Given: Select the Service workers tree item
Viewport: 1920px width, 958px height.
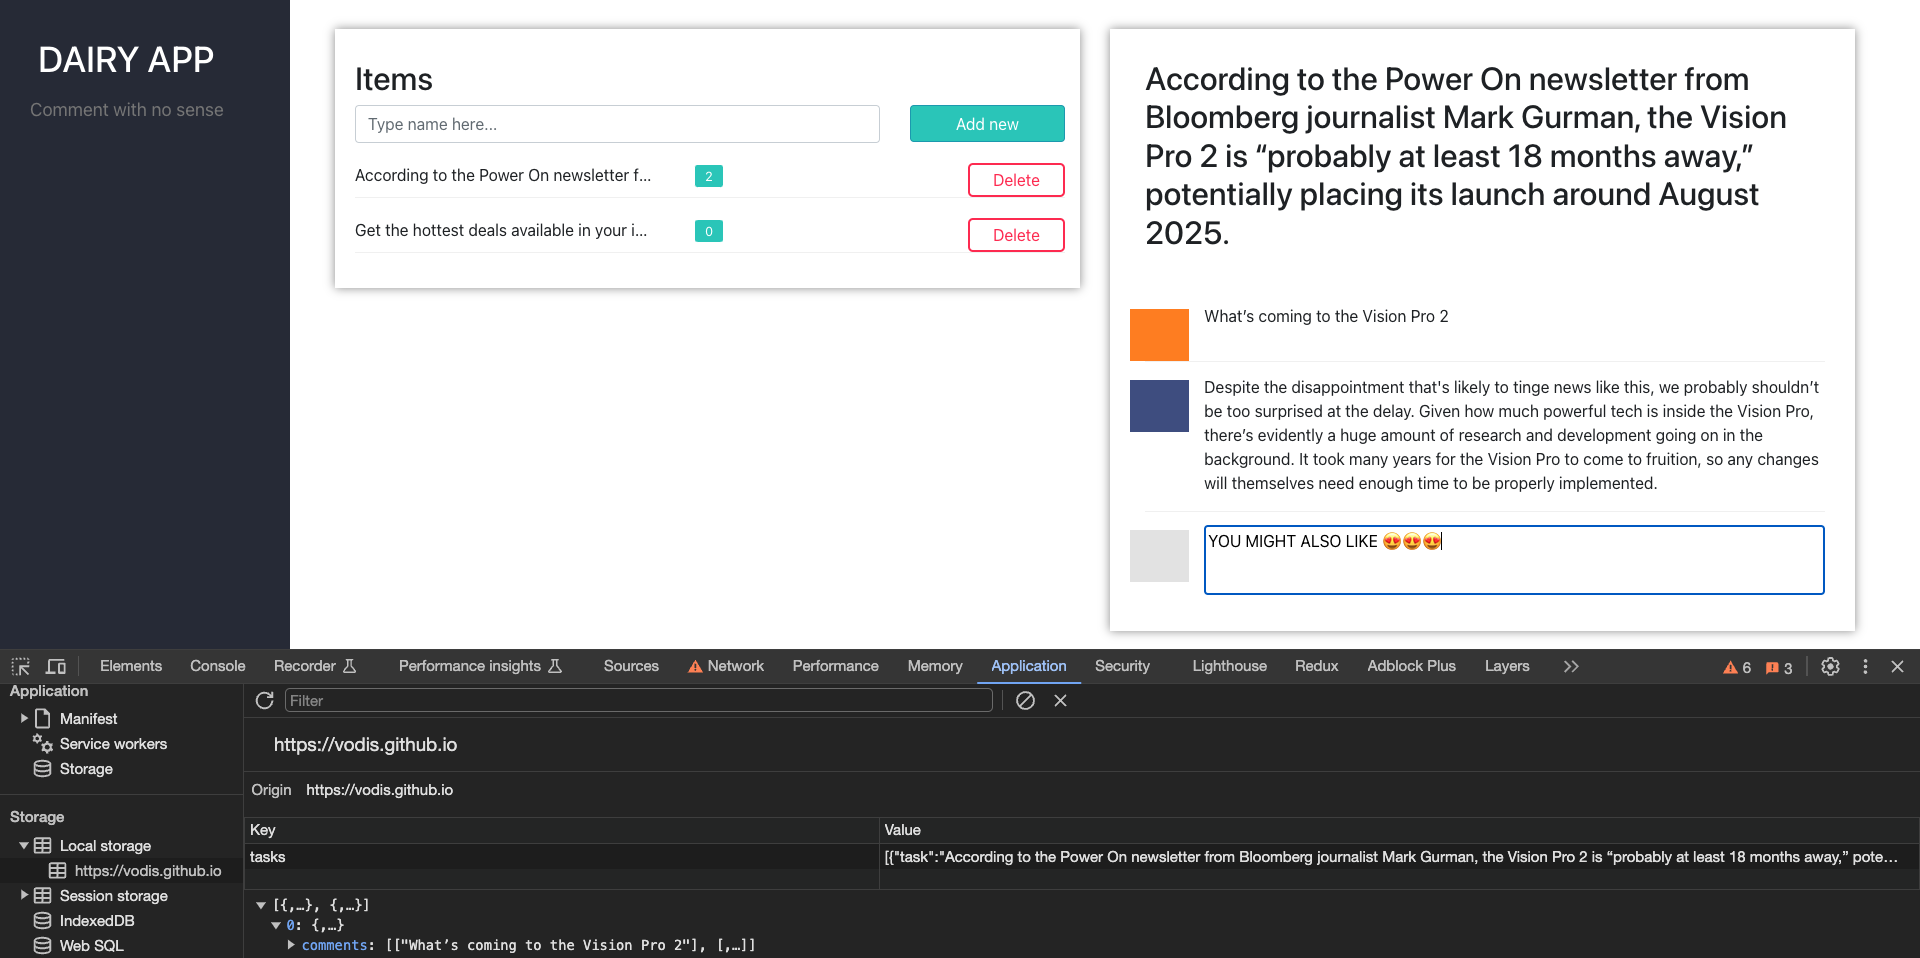Looking at the screenshot, I should [113, 743].
